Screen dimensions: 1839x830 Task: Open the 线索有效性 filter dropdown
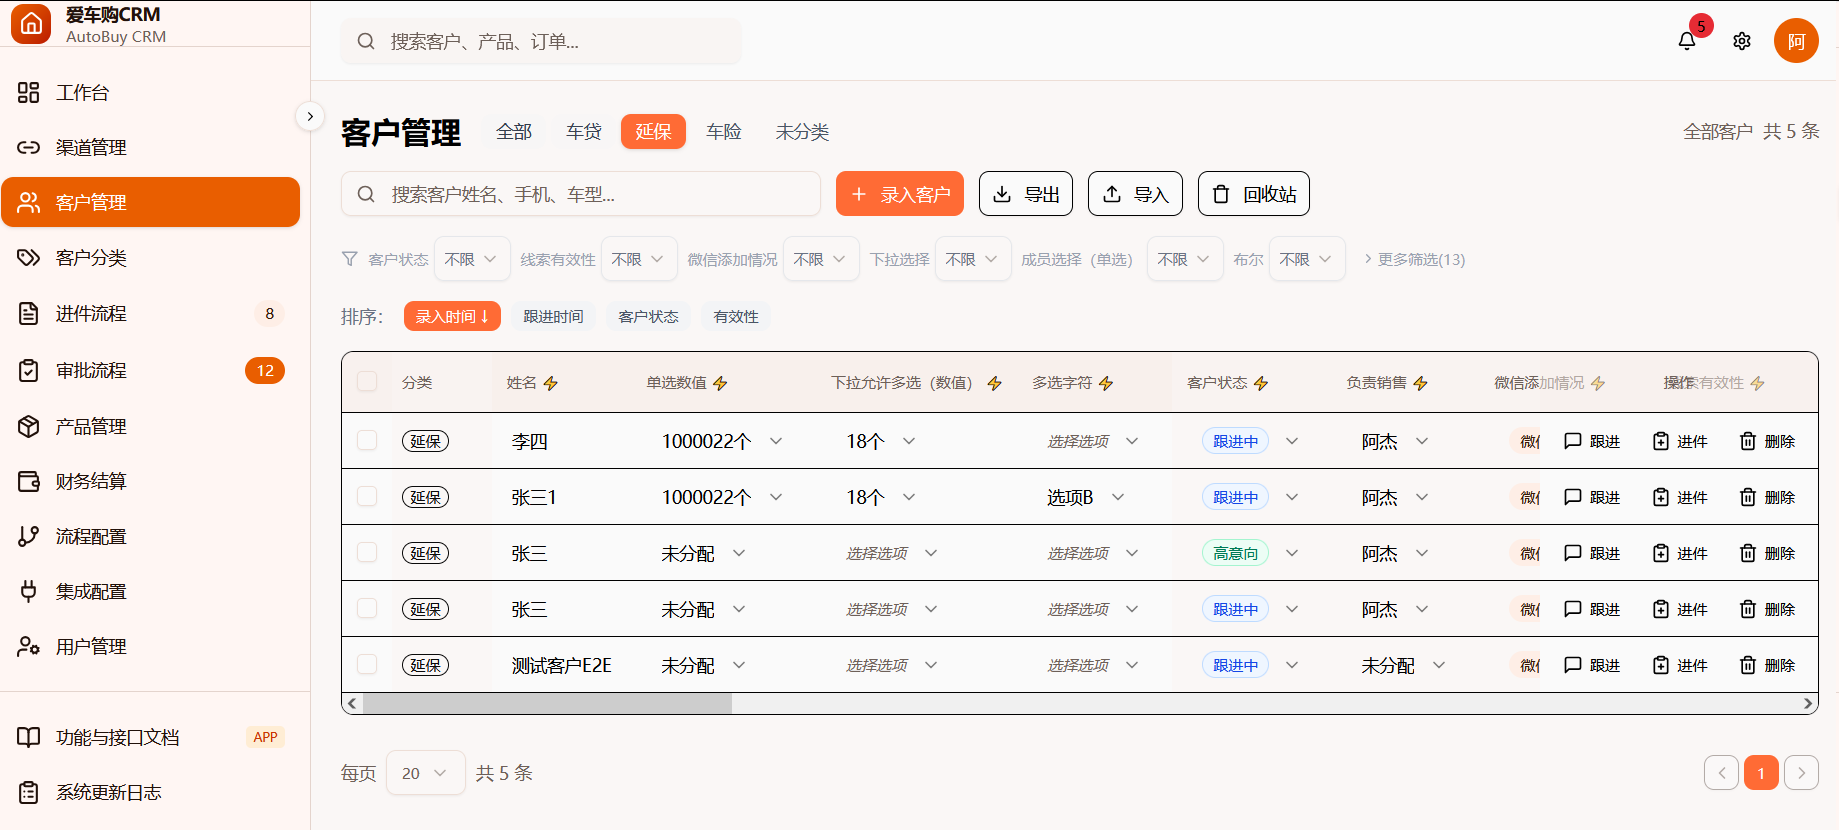[639, 259]
